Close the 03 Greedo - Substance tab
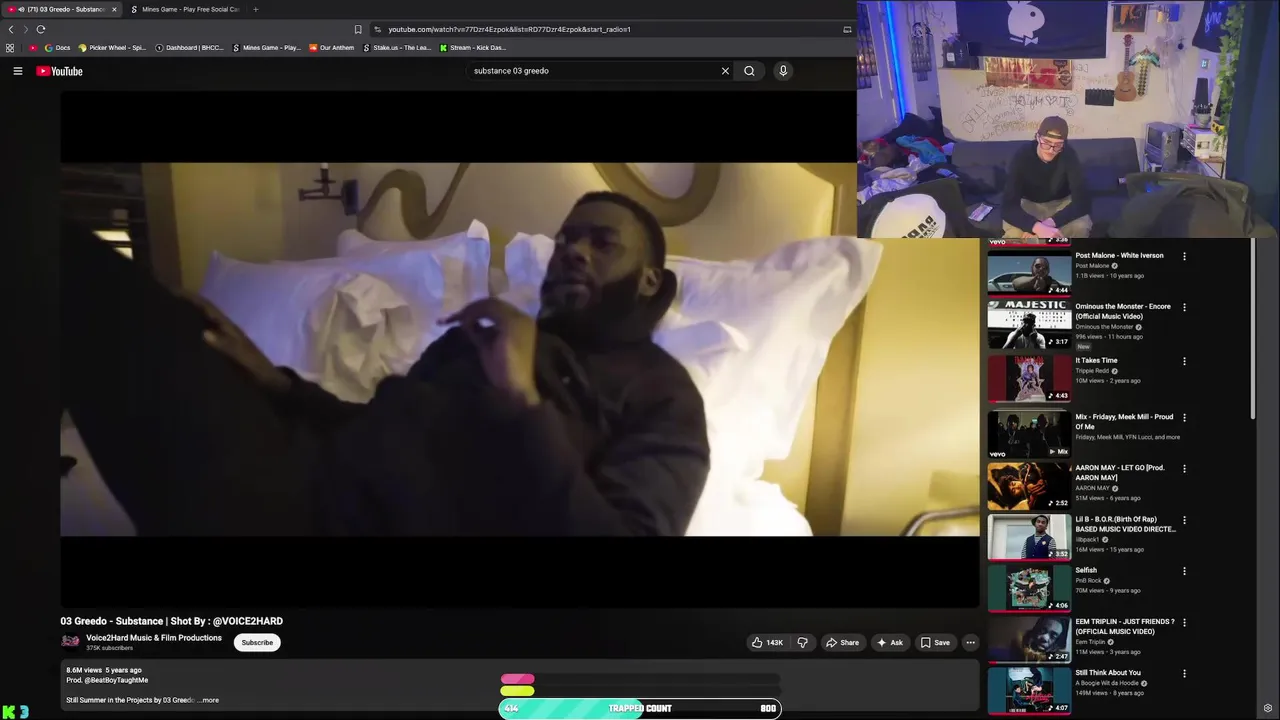The height and width of the screenshot is (720, 1280). [114, 9]
